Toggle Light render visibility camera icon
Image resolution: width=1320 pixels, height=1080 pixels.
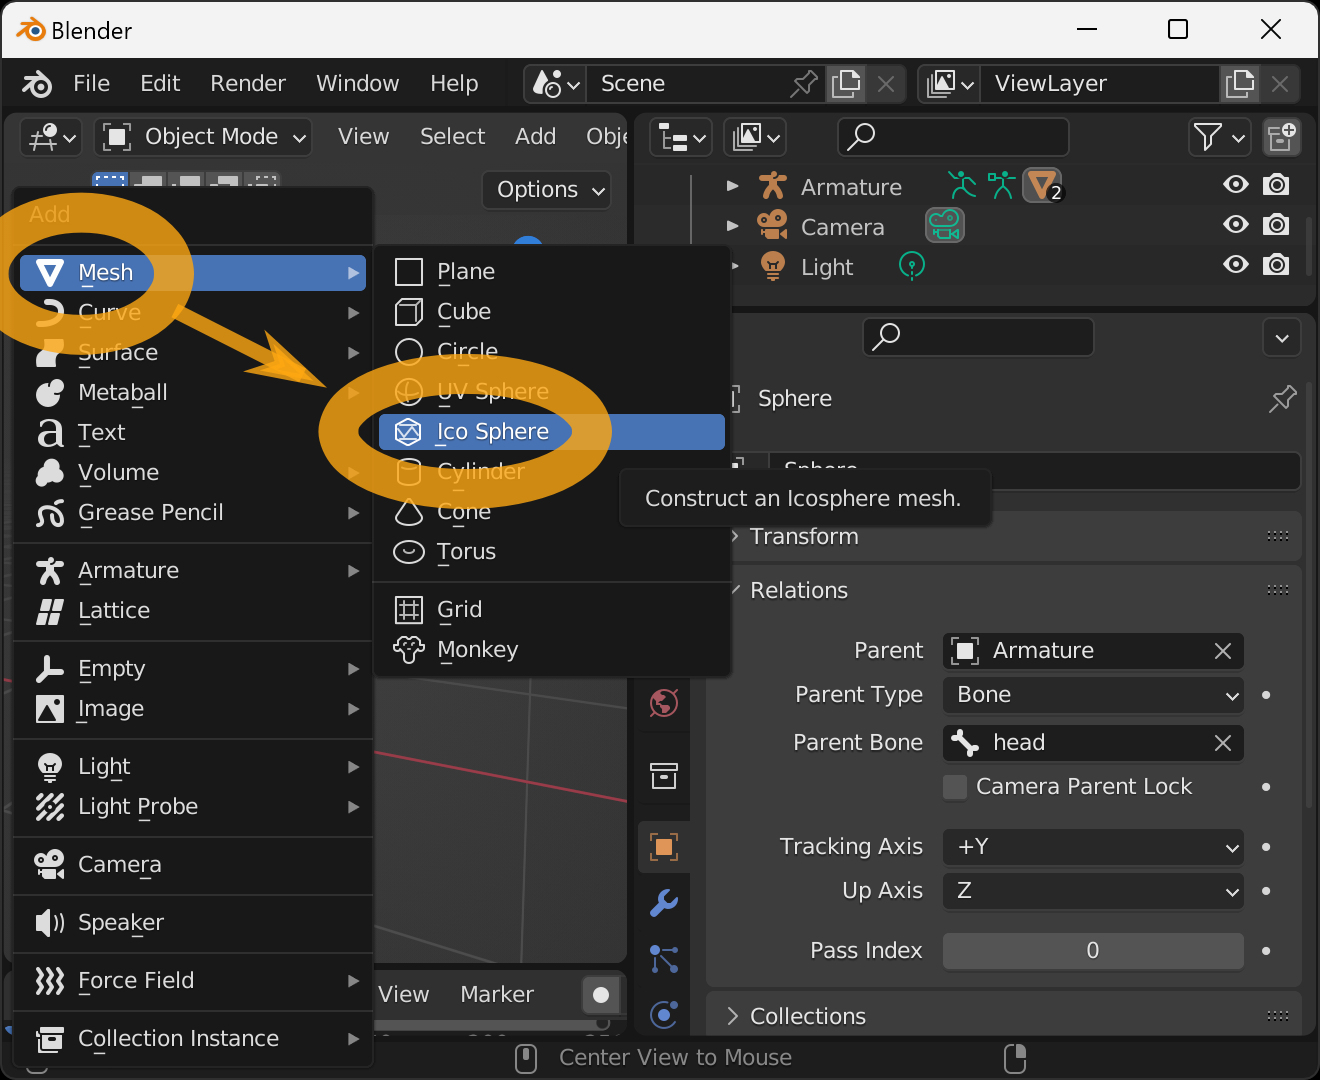tap(1276, 265)
